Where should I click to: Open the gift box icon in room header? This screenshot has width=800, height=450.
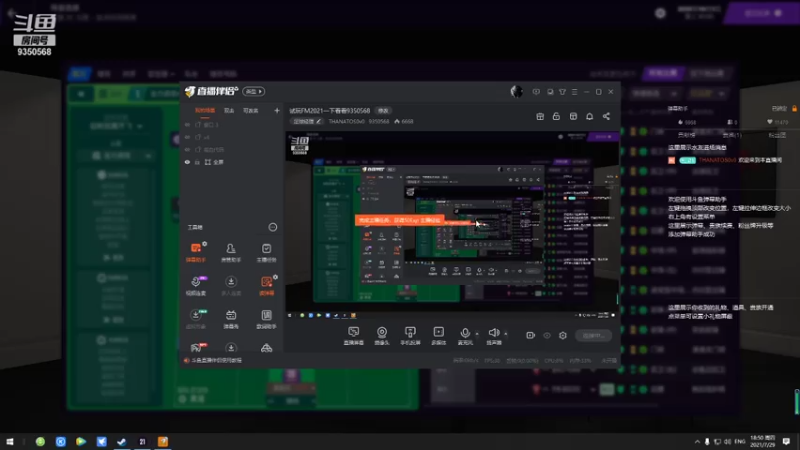pyautogui.click(x=540, y=116)
